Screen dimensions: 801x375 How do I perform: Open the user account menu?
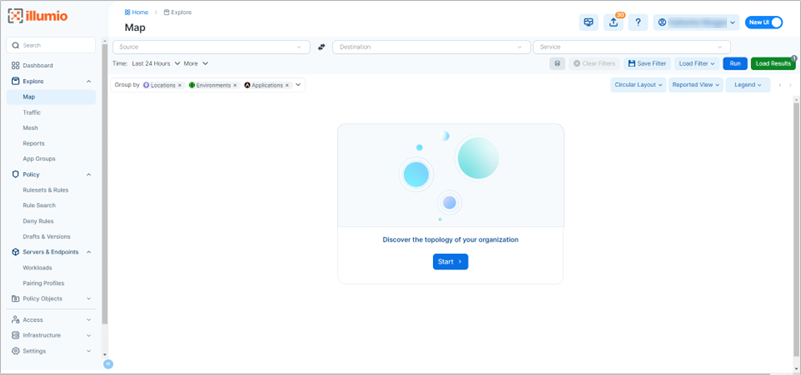click(x=696, y=22)
